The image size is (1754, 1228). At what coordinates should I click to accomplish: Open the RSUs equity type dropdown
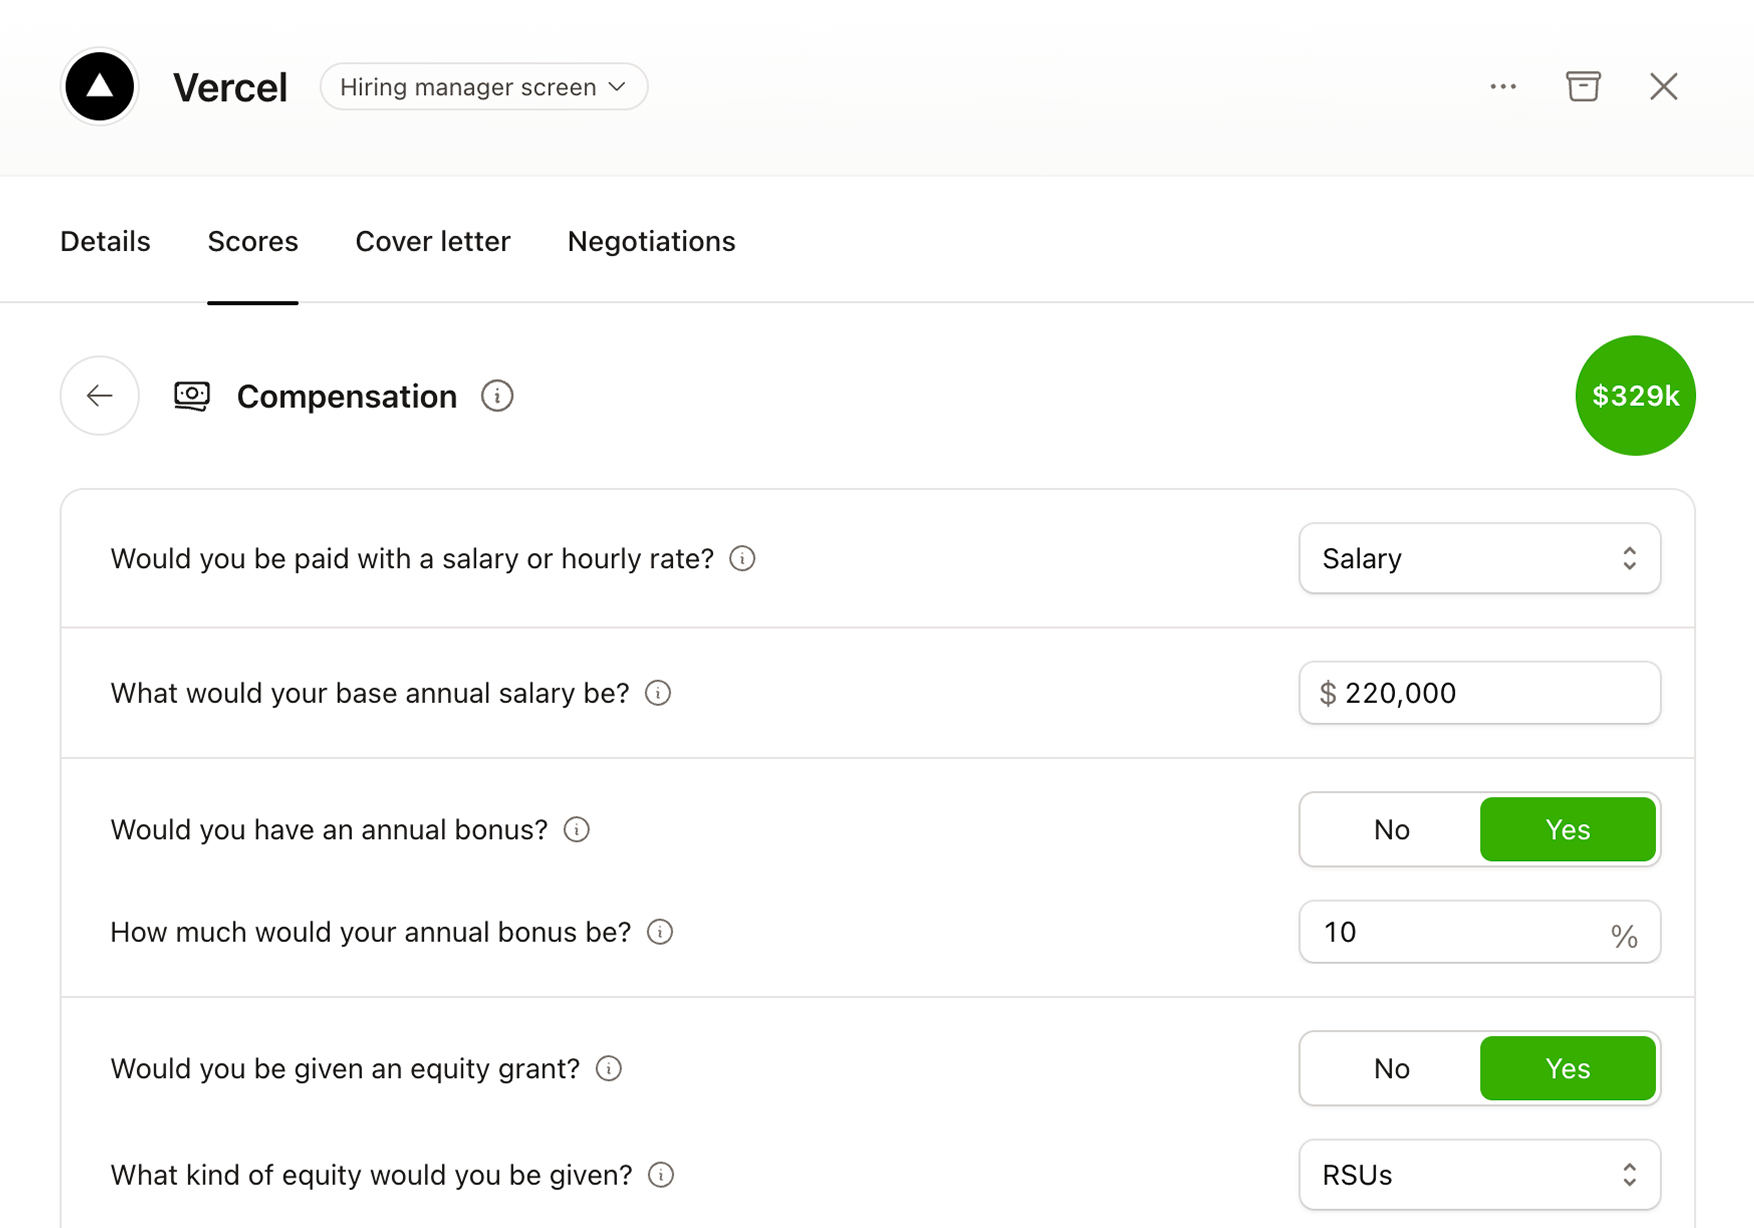(x=1479, y=1175)
